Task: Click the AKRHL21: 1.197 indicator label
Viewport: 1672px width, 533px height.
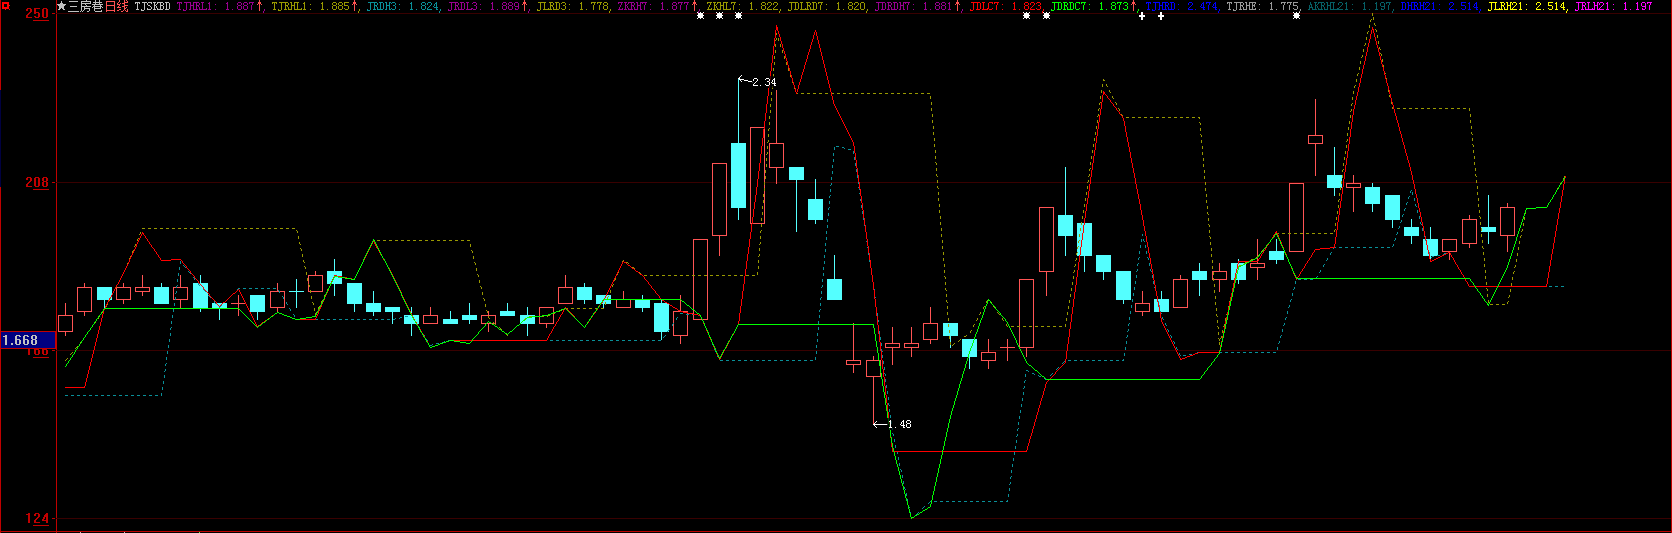Action: tap(1350, 6)
